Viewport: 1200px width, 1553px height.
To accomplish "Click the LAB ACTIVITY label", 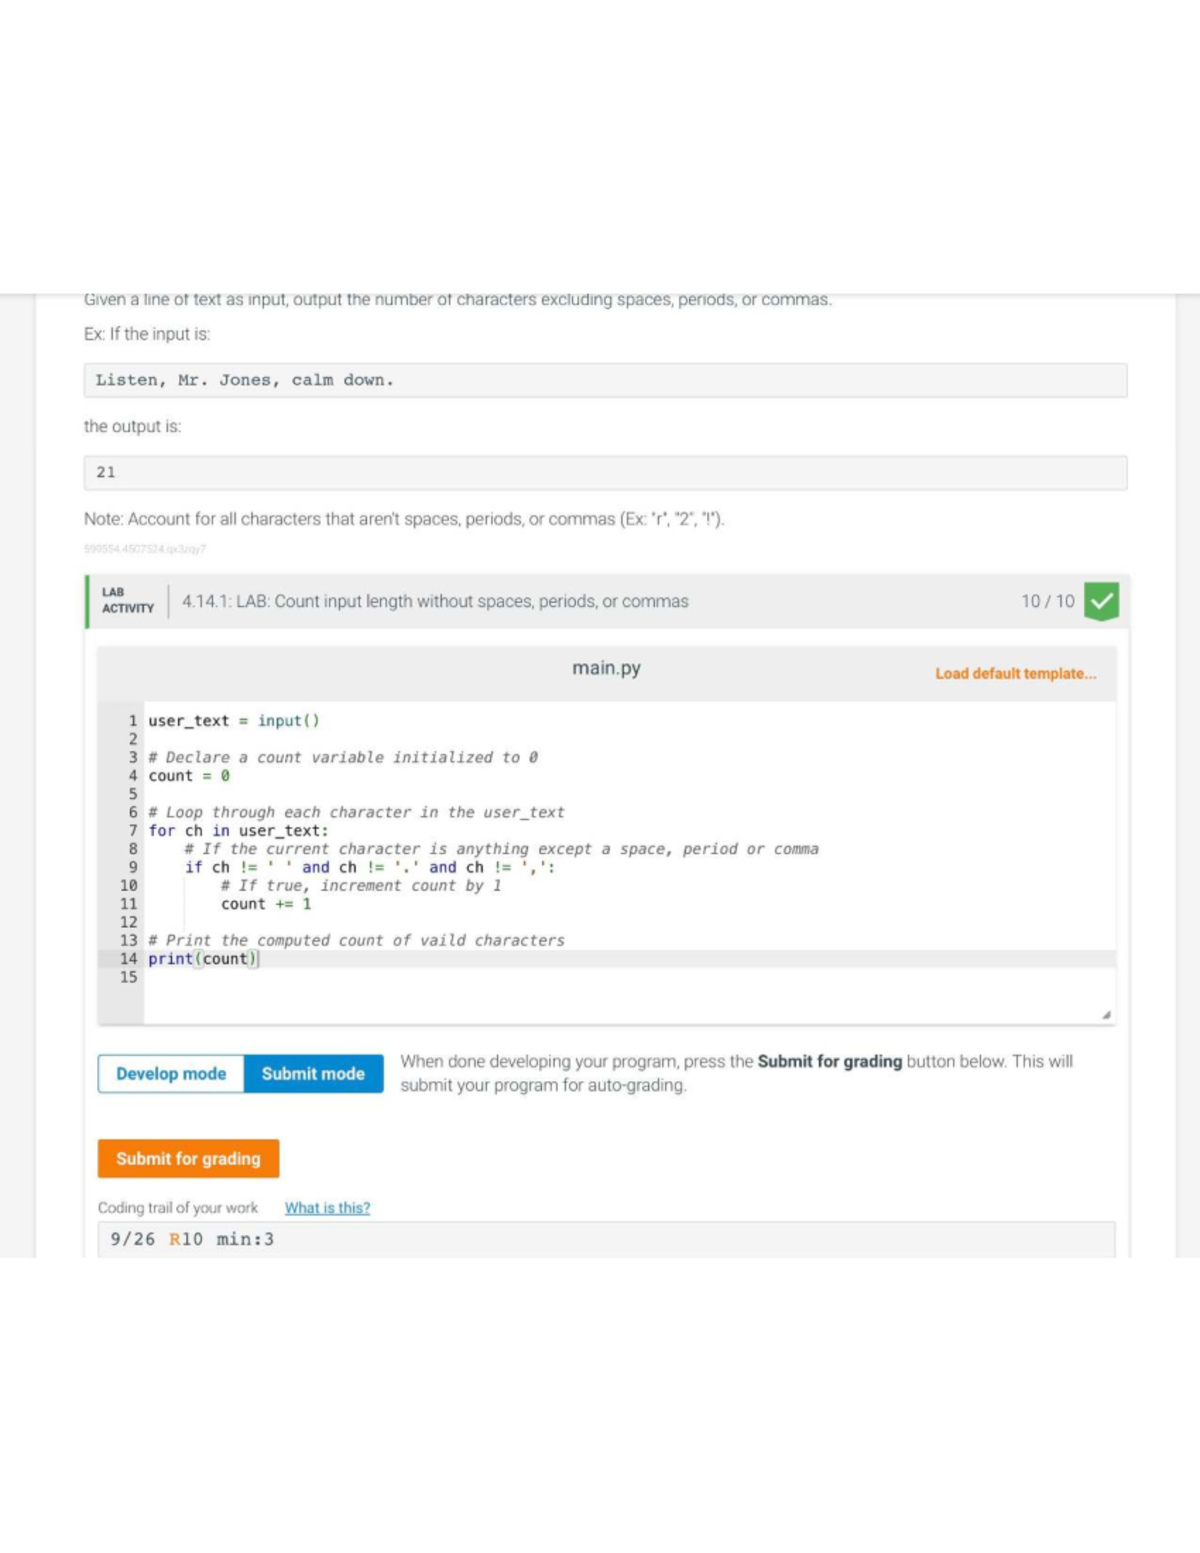I will point(128,600).
